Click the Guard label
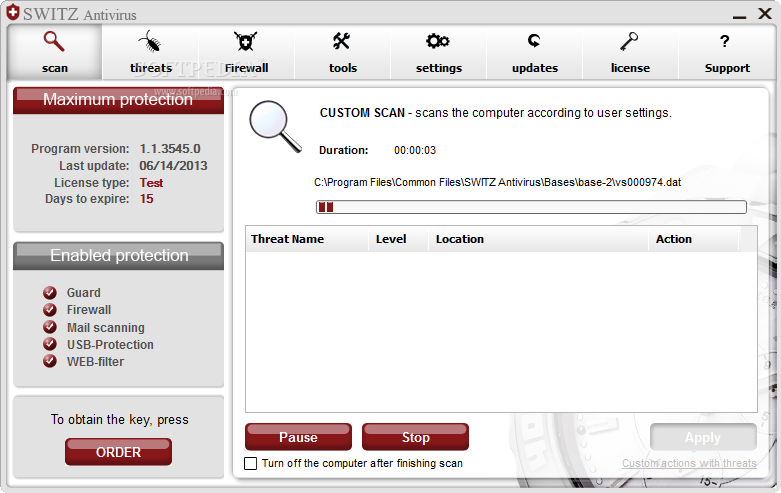The image size is (781, 493). (x=84, y=293)
